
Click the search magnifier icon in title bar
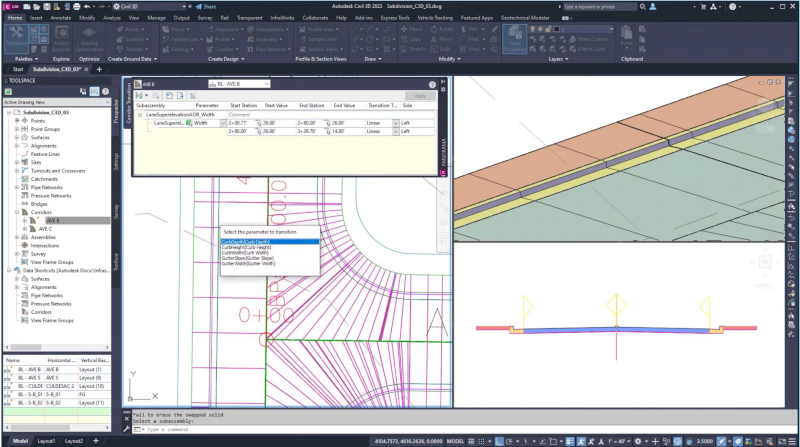pos(643,7)
